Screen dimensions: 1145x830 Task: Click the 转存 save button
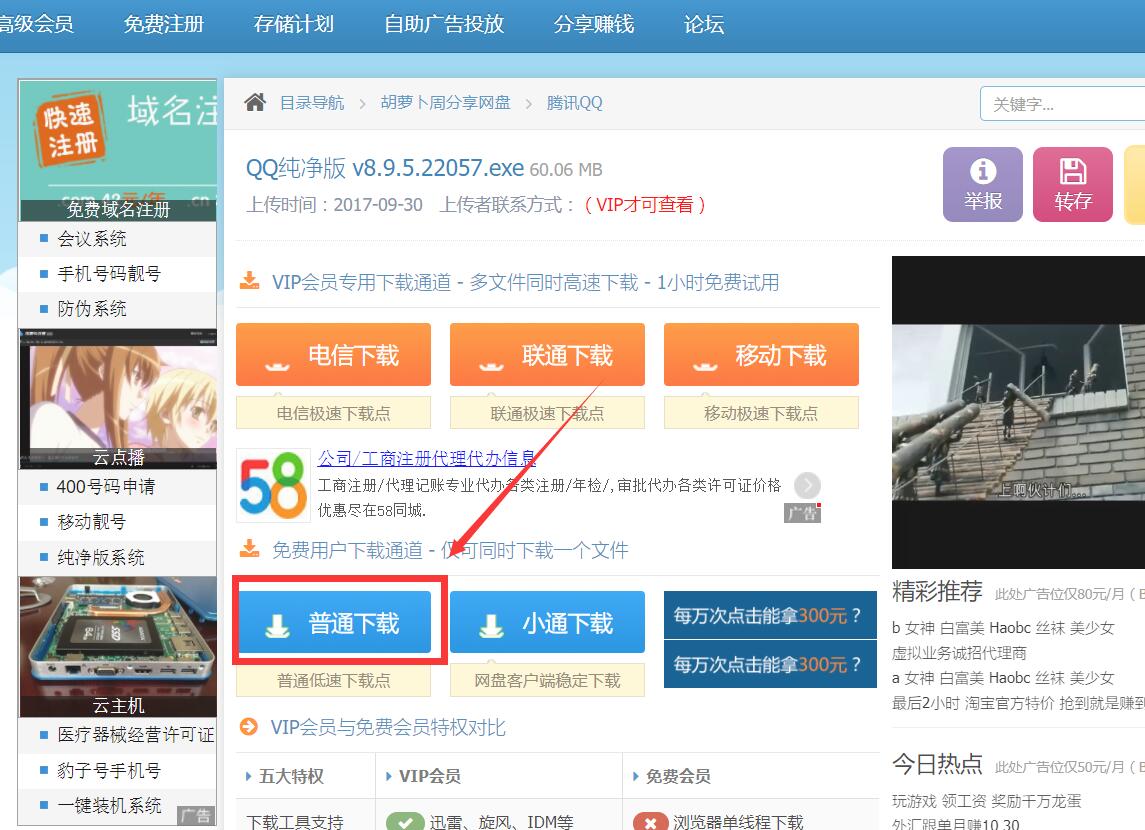point(1073,184)
